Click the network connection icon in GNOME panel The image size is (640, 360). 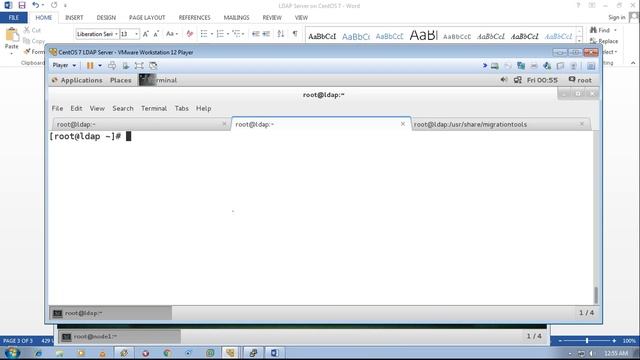[x=518, y=80]
